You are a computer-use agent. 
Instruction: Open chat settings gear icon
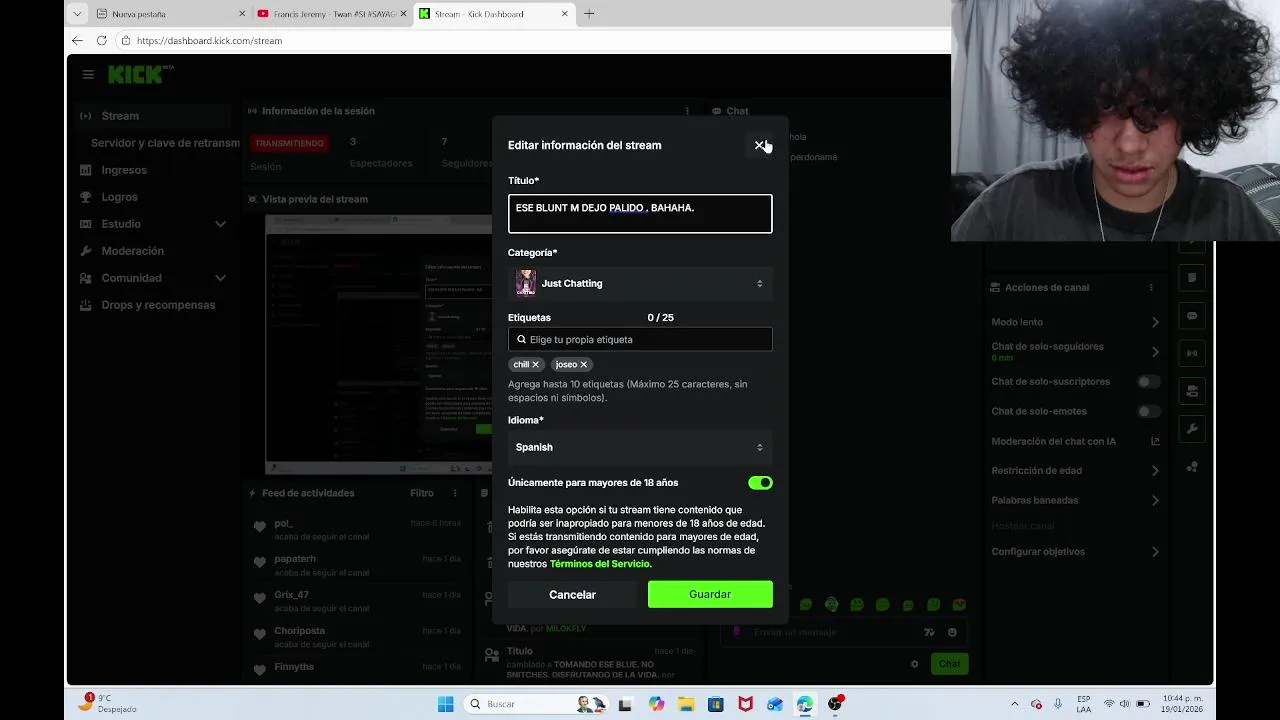pyautogui.click(x=914, y=664)
